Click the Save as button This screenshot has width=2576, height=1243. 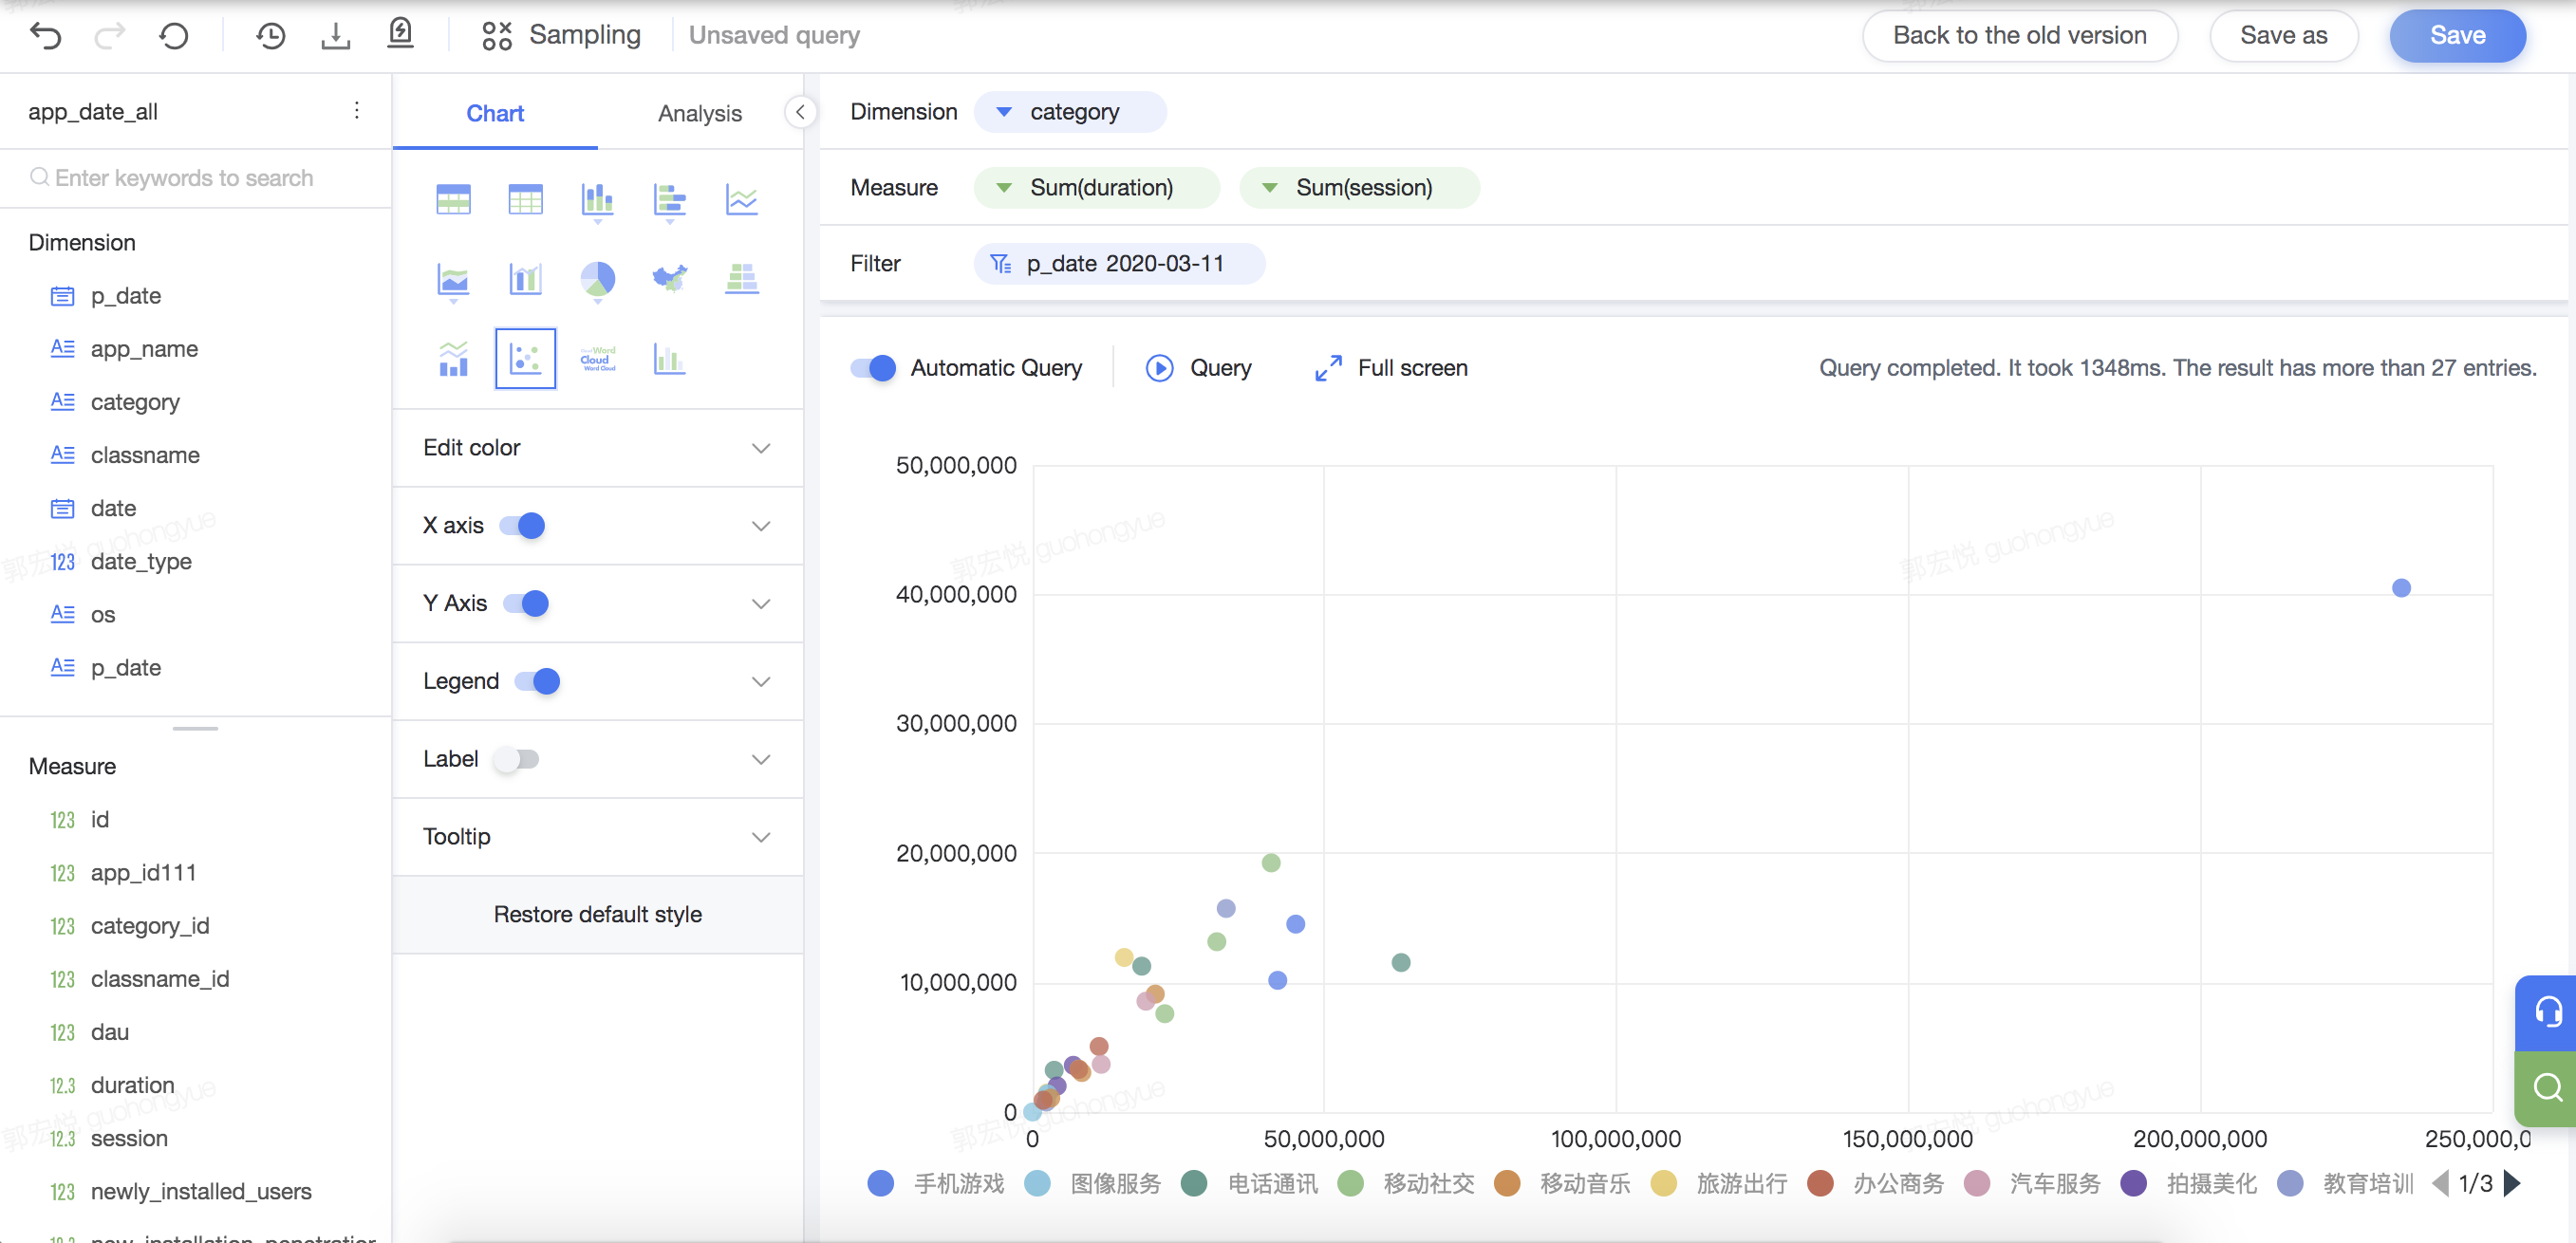pyautogui.click(x=2284, y=36)
